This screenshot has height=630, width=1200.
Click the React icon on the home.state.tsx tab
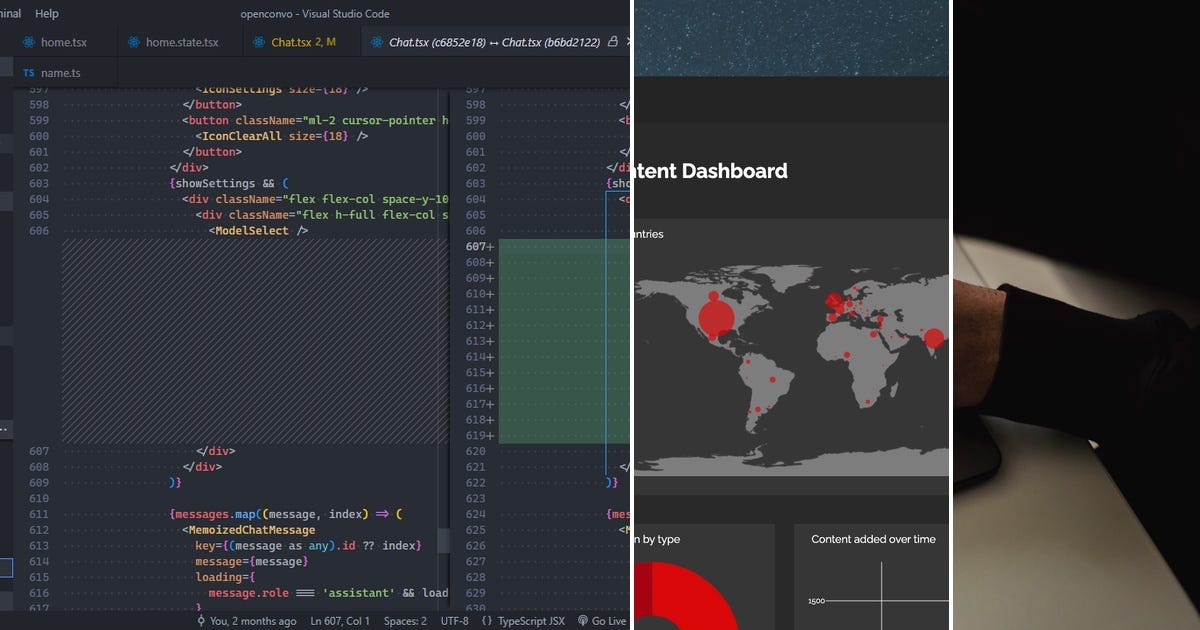[132, 42]
